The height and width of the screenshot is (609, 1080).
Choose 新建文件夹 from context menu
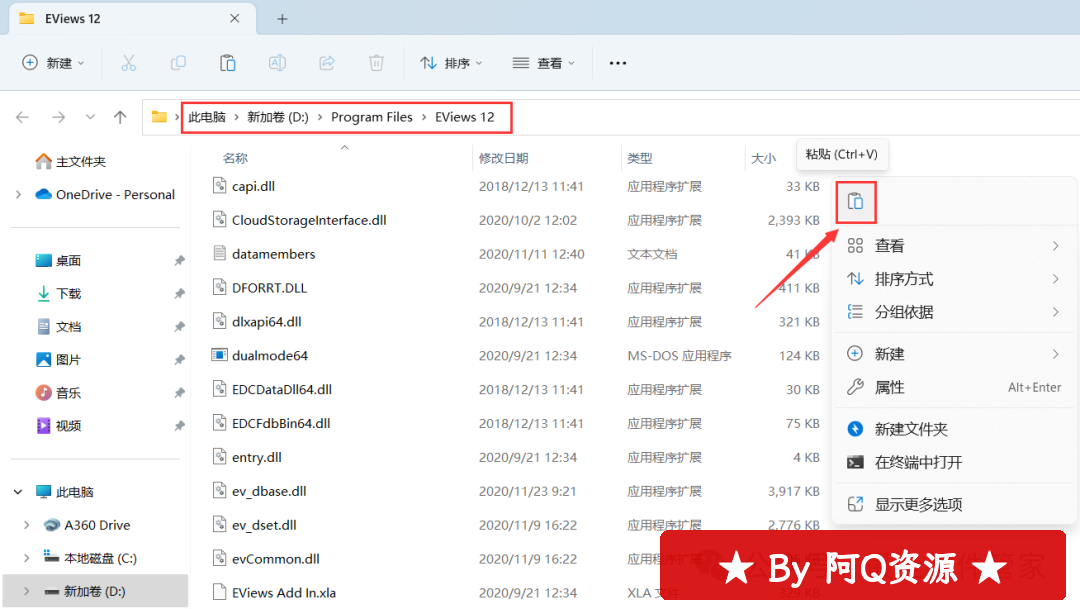(911, 429)
